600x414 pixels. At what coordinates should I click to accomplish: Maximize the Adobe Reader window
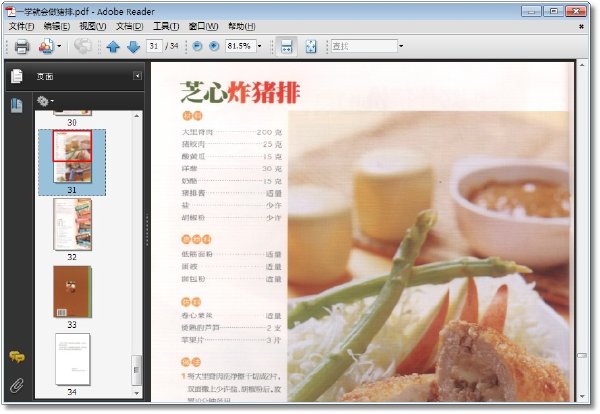(553, 11)
